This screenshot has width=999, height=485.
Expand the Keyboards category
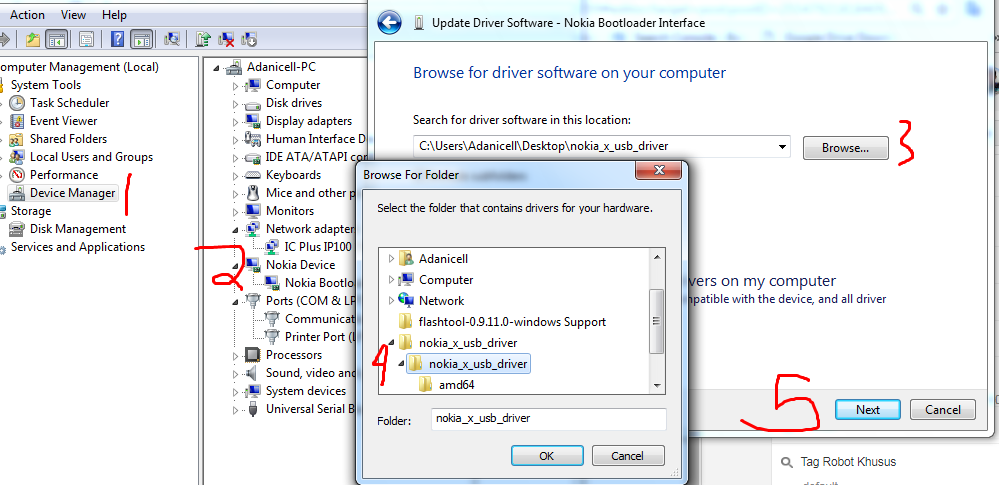pos(235,175)
